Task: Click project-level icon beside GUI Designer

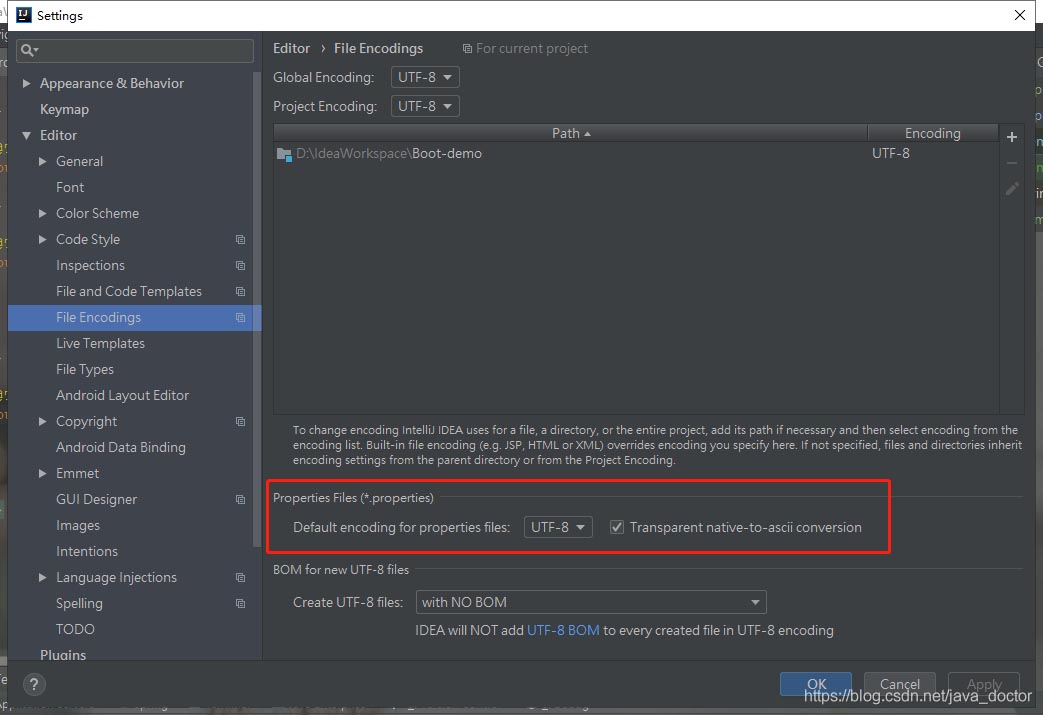Action: point(240,500)
